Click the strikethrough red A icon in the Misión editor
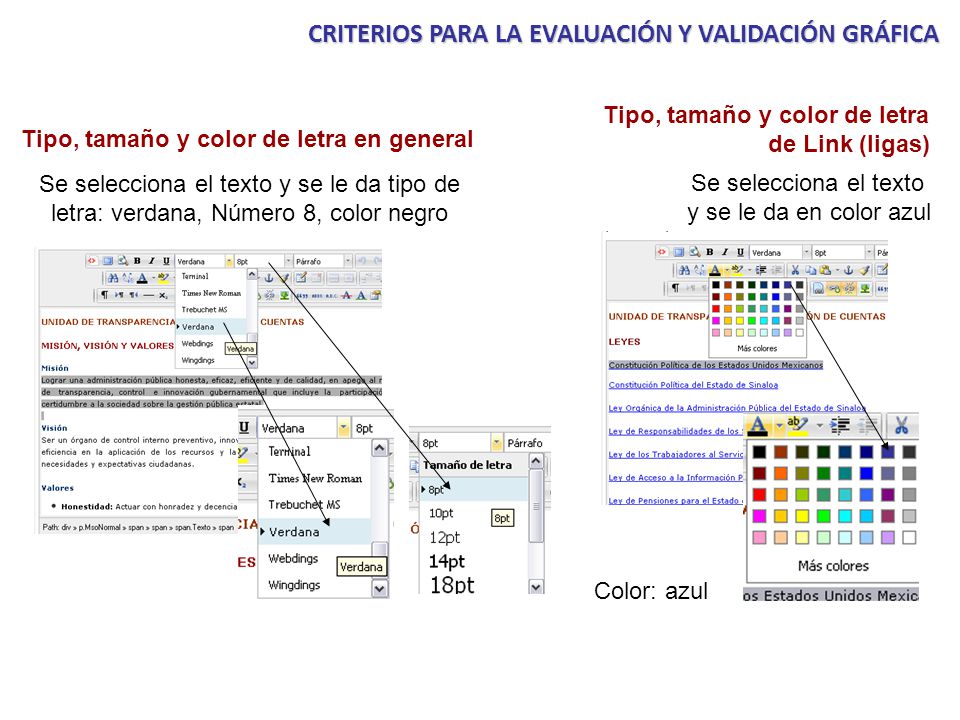 (x=347, y=295)
